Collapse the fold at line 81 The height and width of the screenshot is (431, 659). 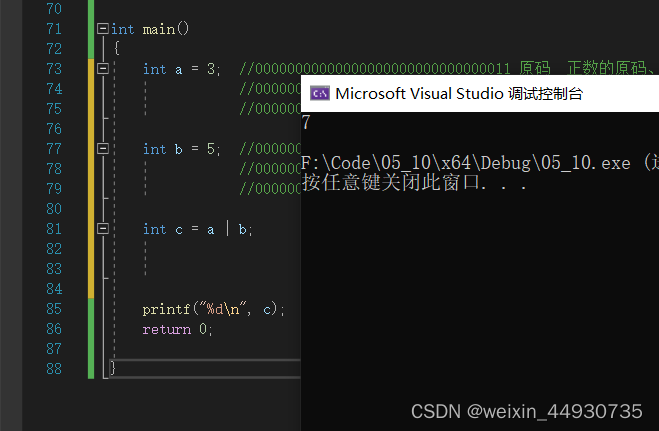pyautogui.click(x=103, y=229)
